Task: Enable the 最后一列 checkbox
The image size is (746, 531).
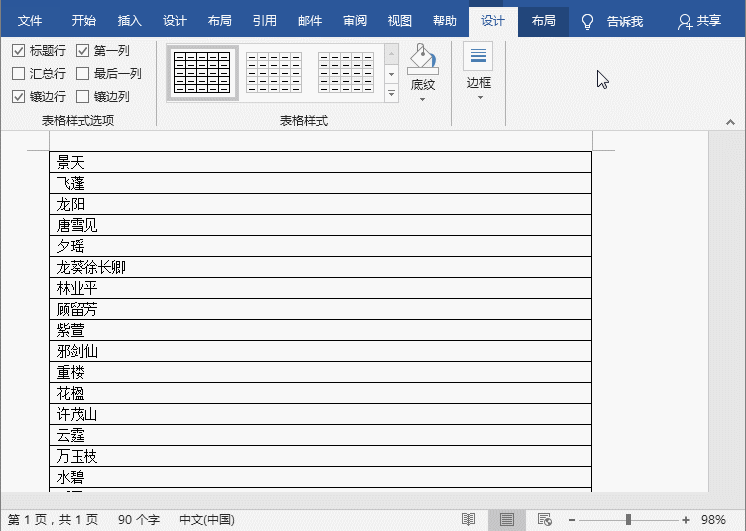Action: click(83, 73)
